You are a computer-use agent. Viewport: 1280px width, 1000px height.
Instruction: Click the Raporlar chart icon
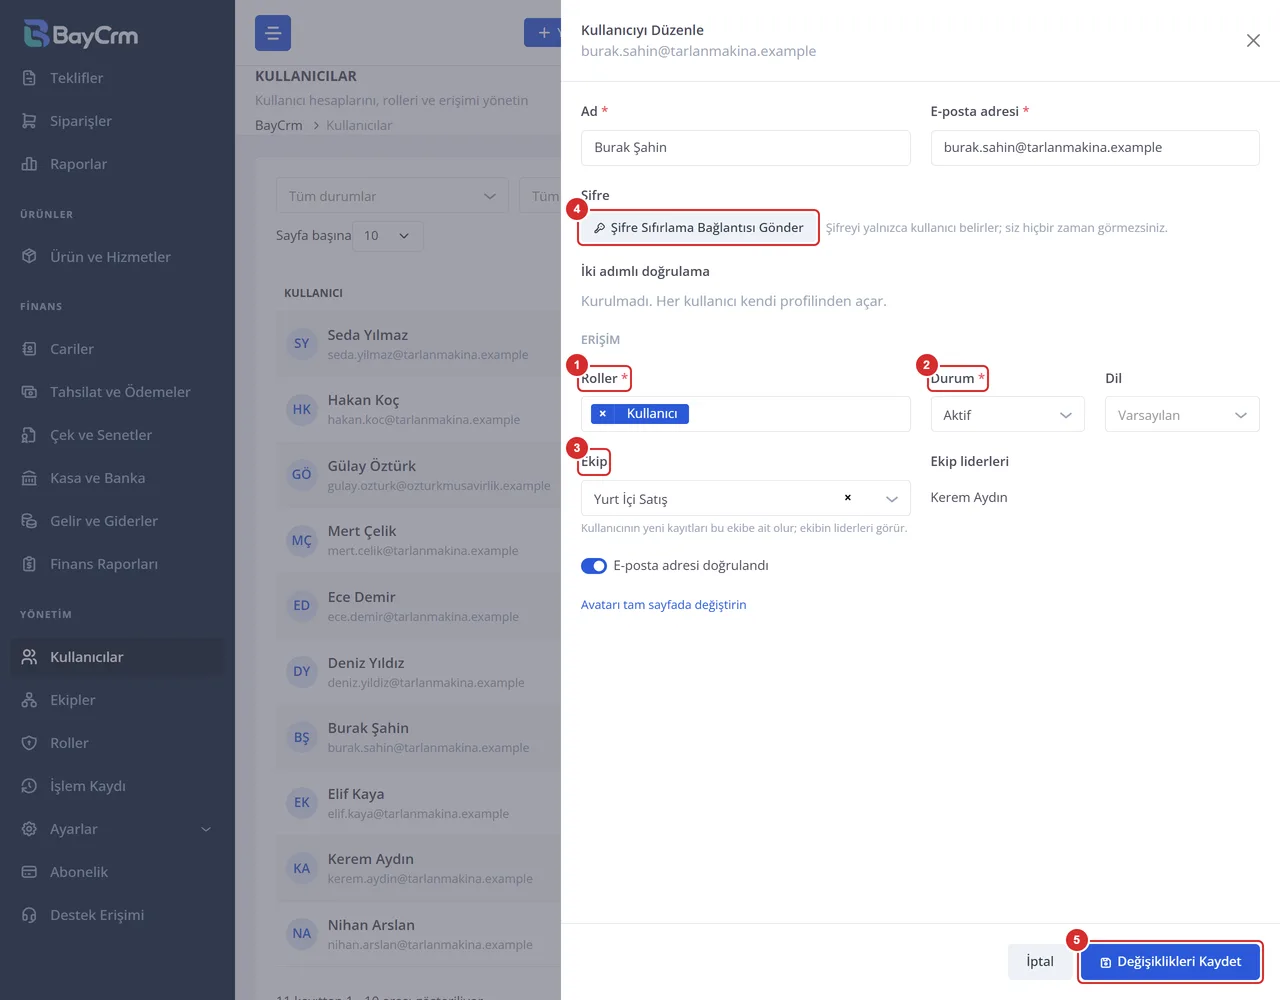[29, 164]
